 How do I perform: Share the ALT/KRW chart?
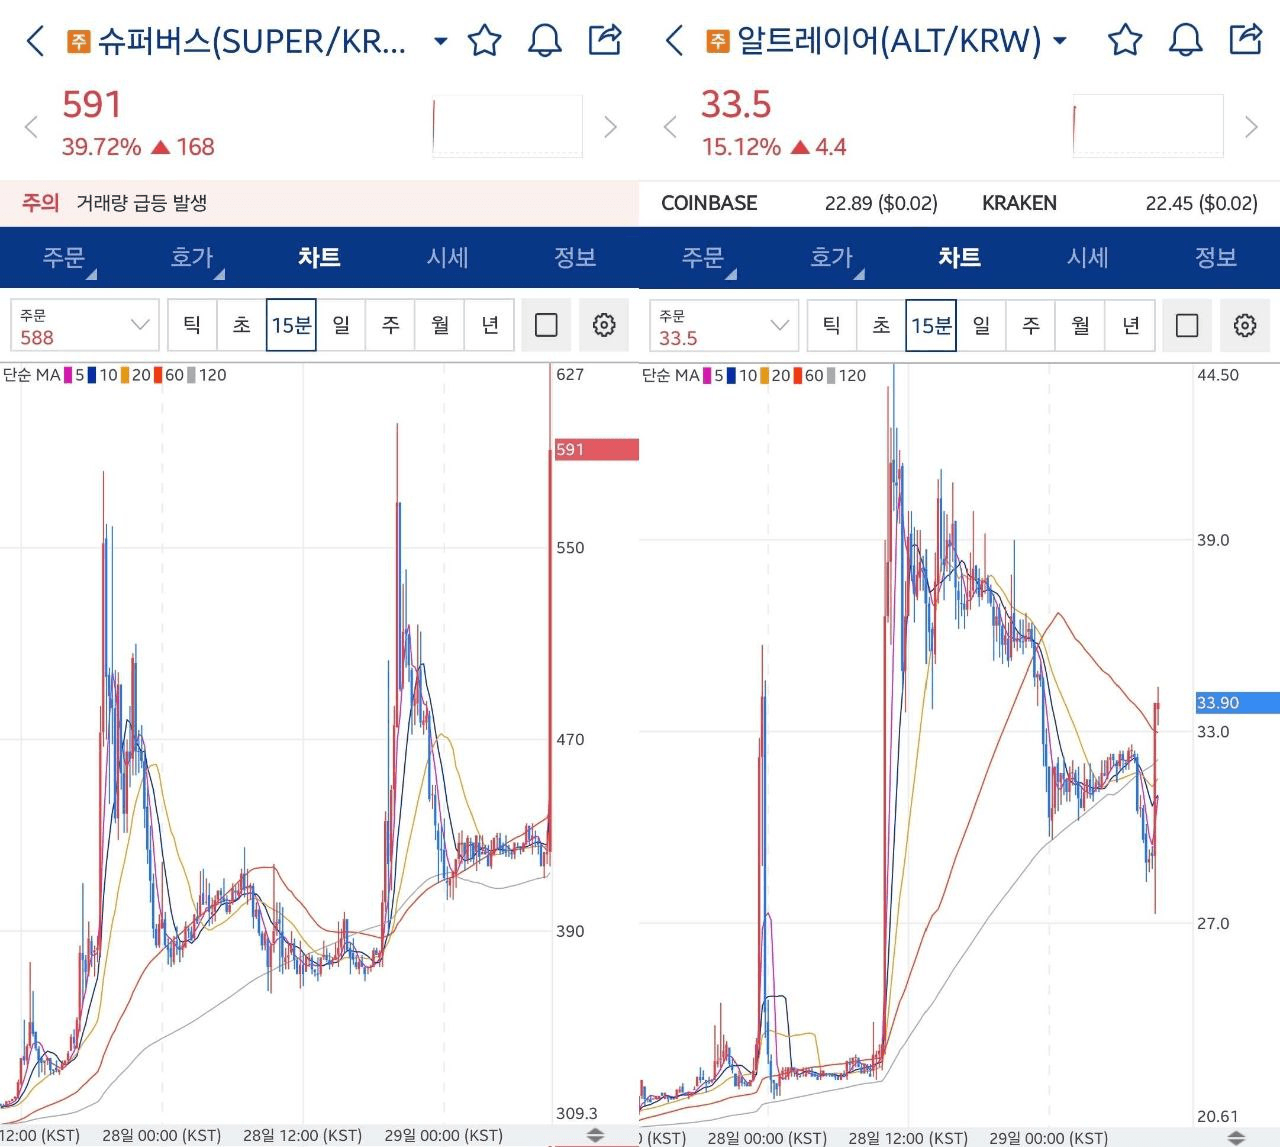click(x=1246, y=40)
